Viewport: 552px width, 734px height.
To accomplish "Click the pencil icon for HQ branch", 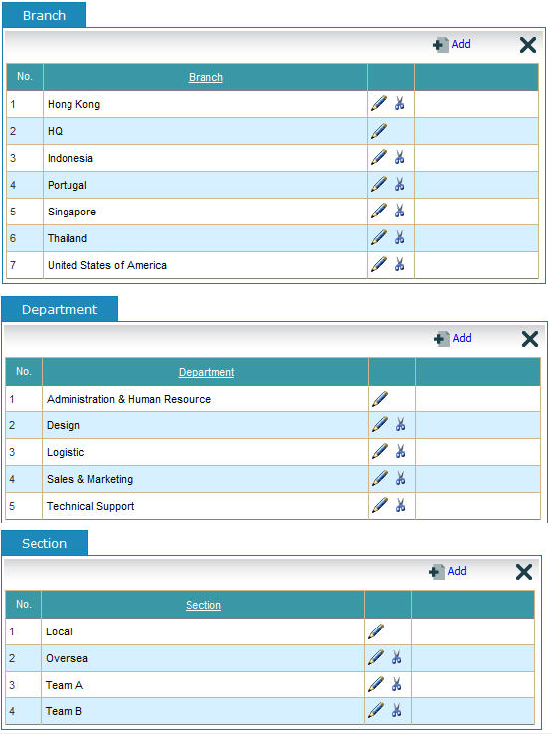I will [x=379, y=131].
